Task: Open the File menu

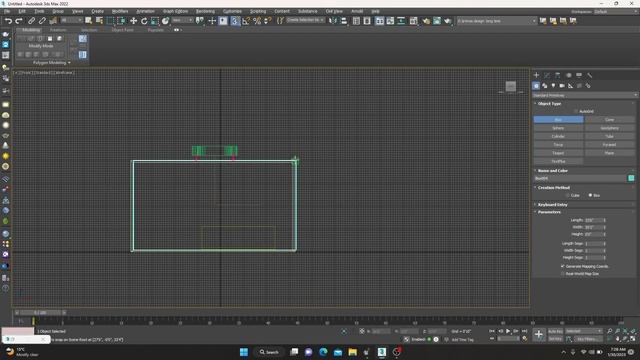Action: tap(7, 11)
